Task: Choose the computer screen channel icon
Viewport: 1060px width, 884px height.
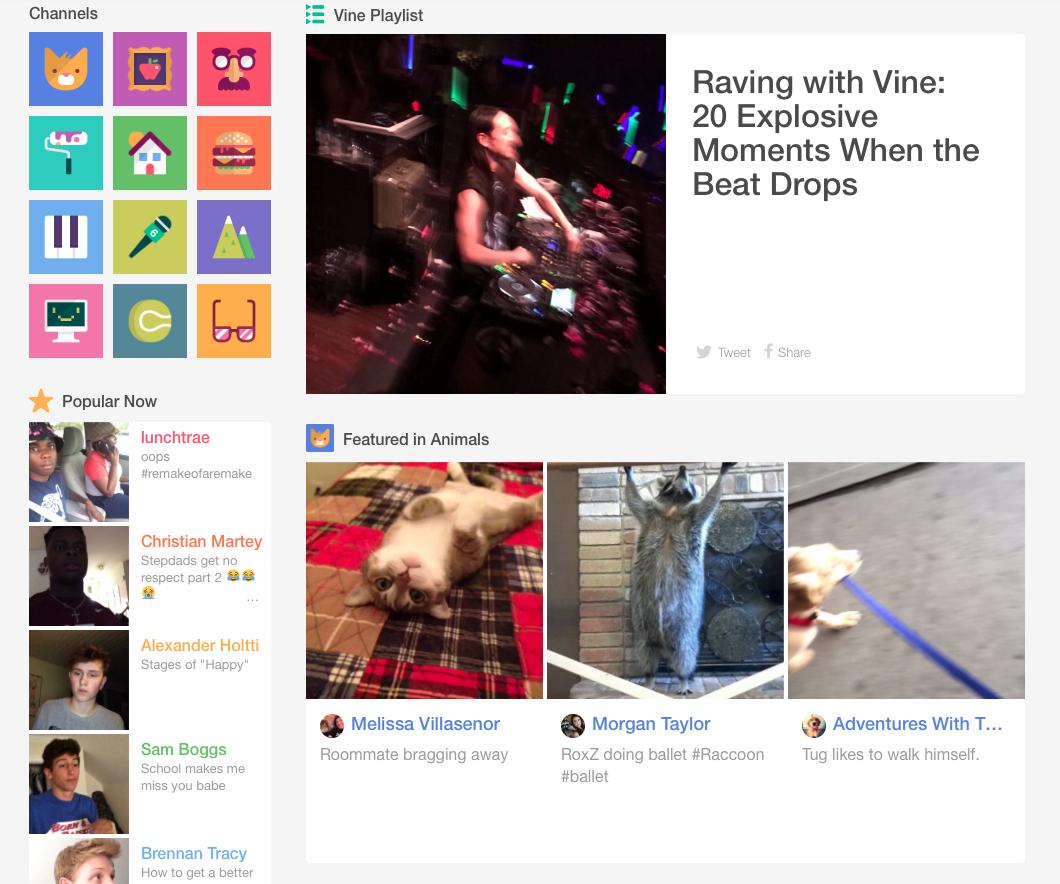Action: tap(66, 321)
